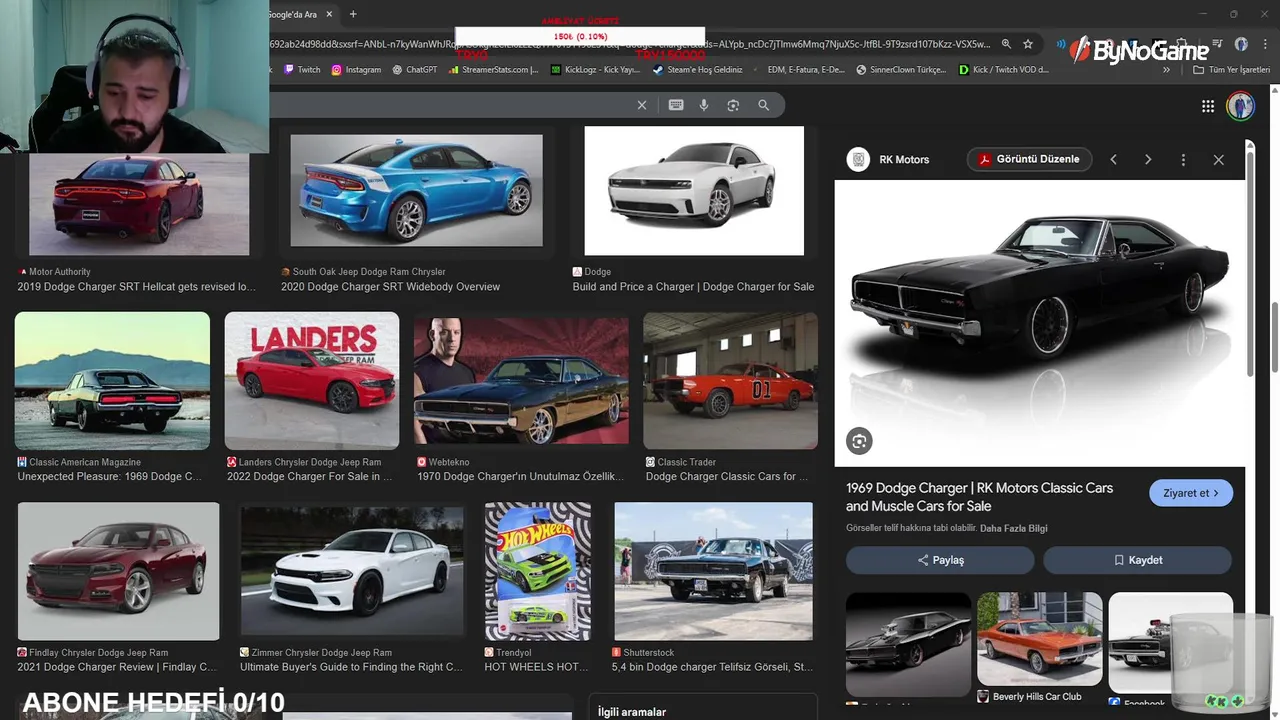This screenshot has width=1280, height=720.
Task: Click 5,4 bin Dodge charger Telifsiz caption
Action: click(712, 667)
